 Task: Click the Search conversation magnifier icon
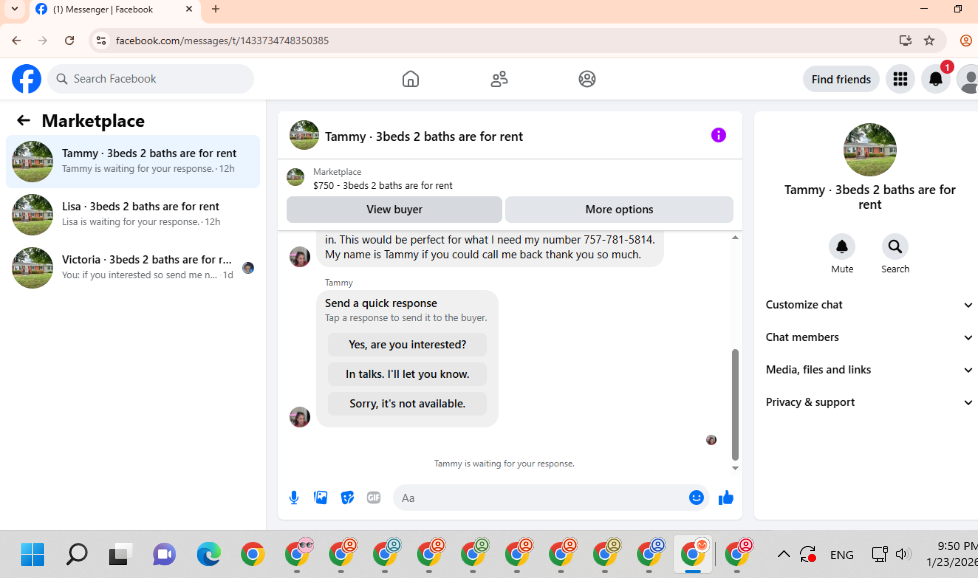[x=895, y=246]
